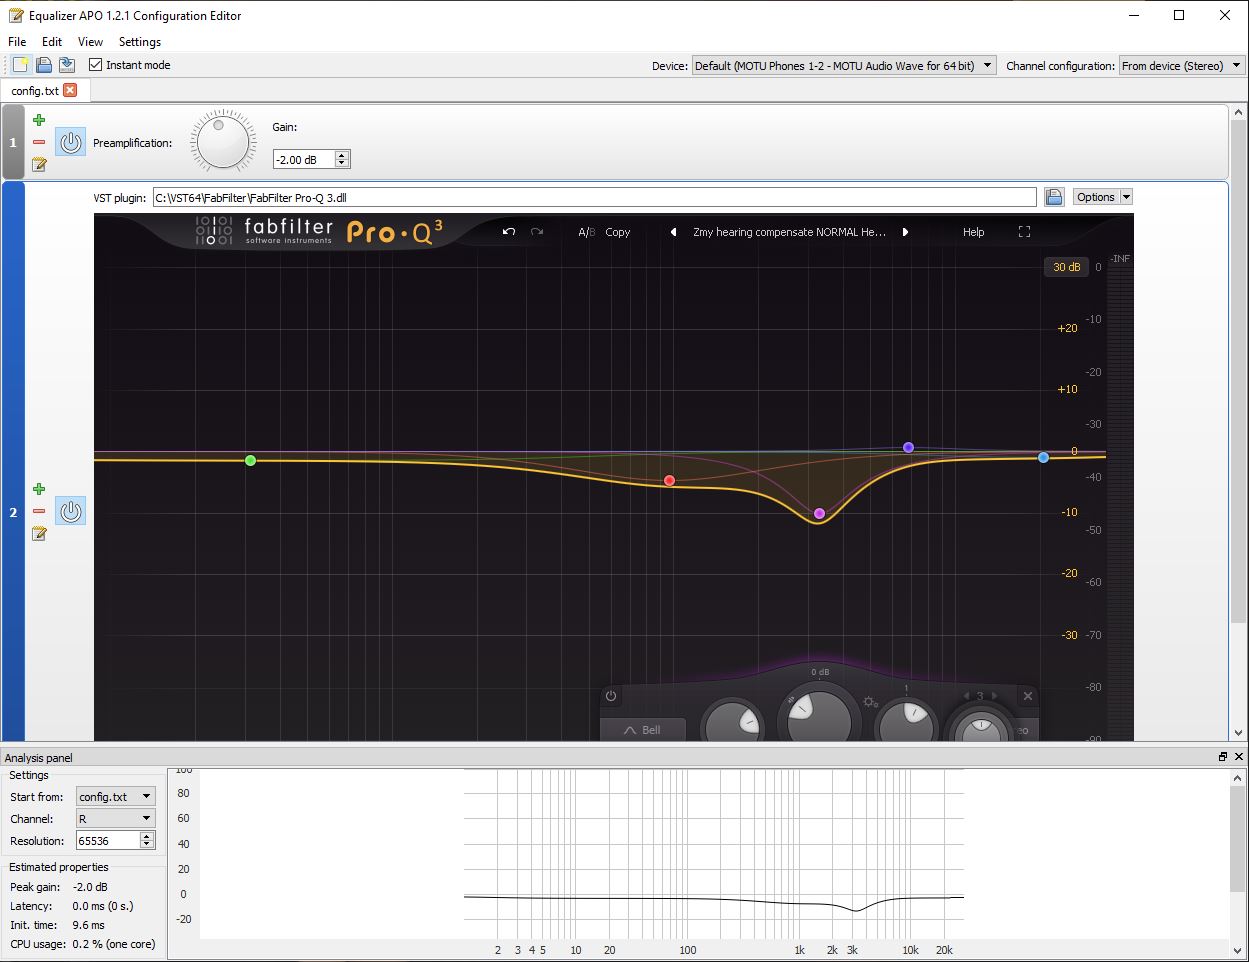Open the analysis Channel dropdown

click(116, 819)
